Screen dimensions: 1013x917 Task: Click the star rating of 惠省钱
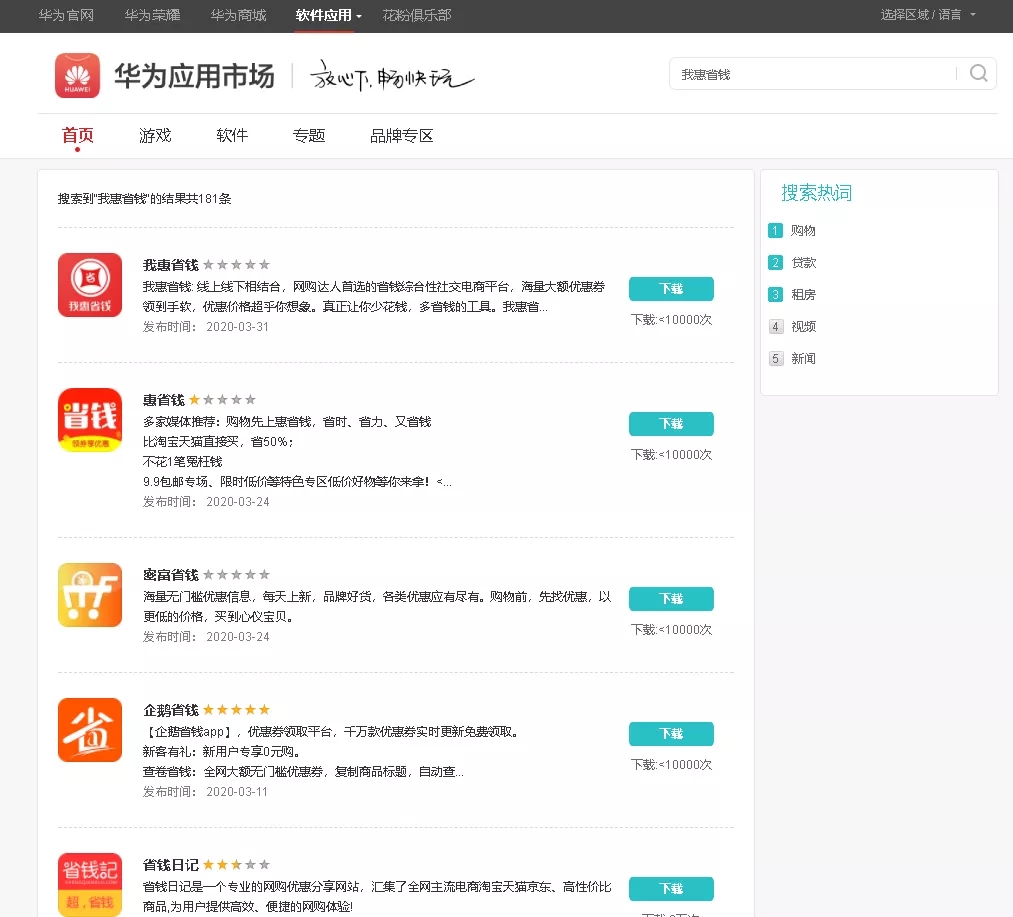tap(222, 399)
